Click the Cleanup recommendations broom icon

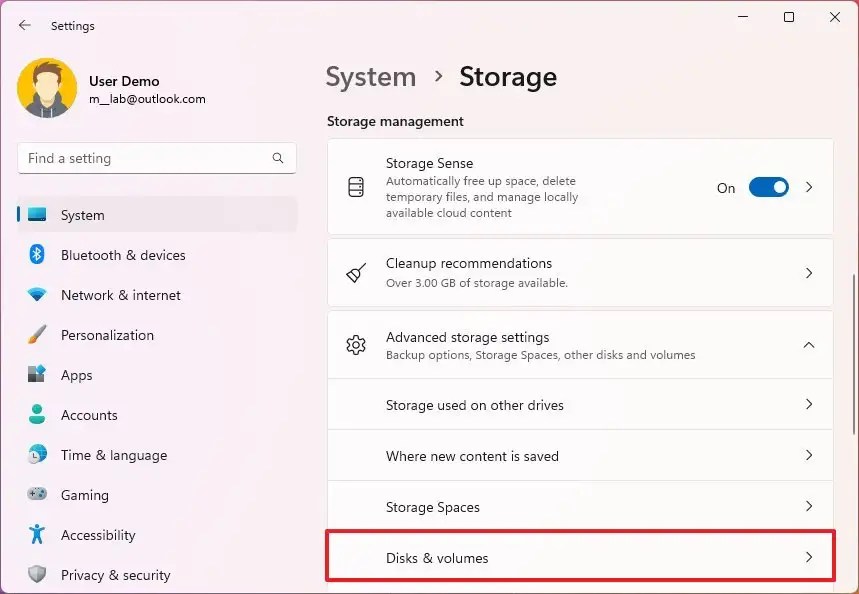coord(356,272)
